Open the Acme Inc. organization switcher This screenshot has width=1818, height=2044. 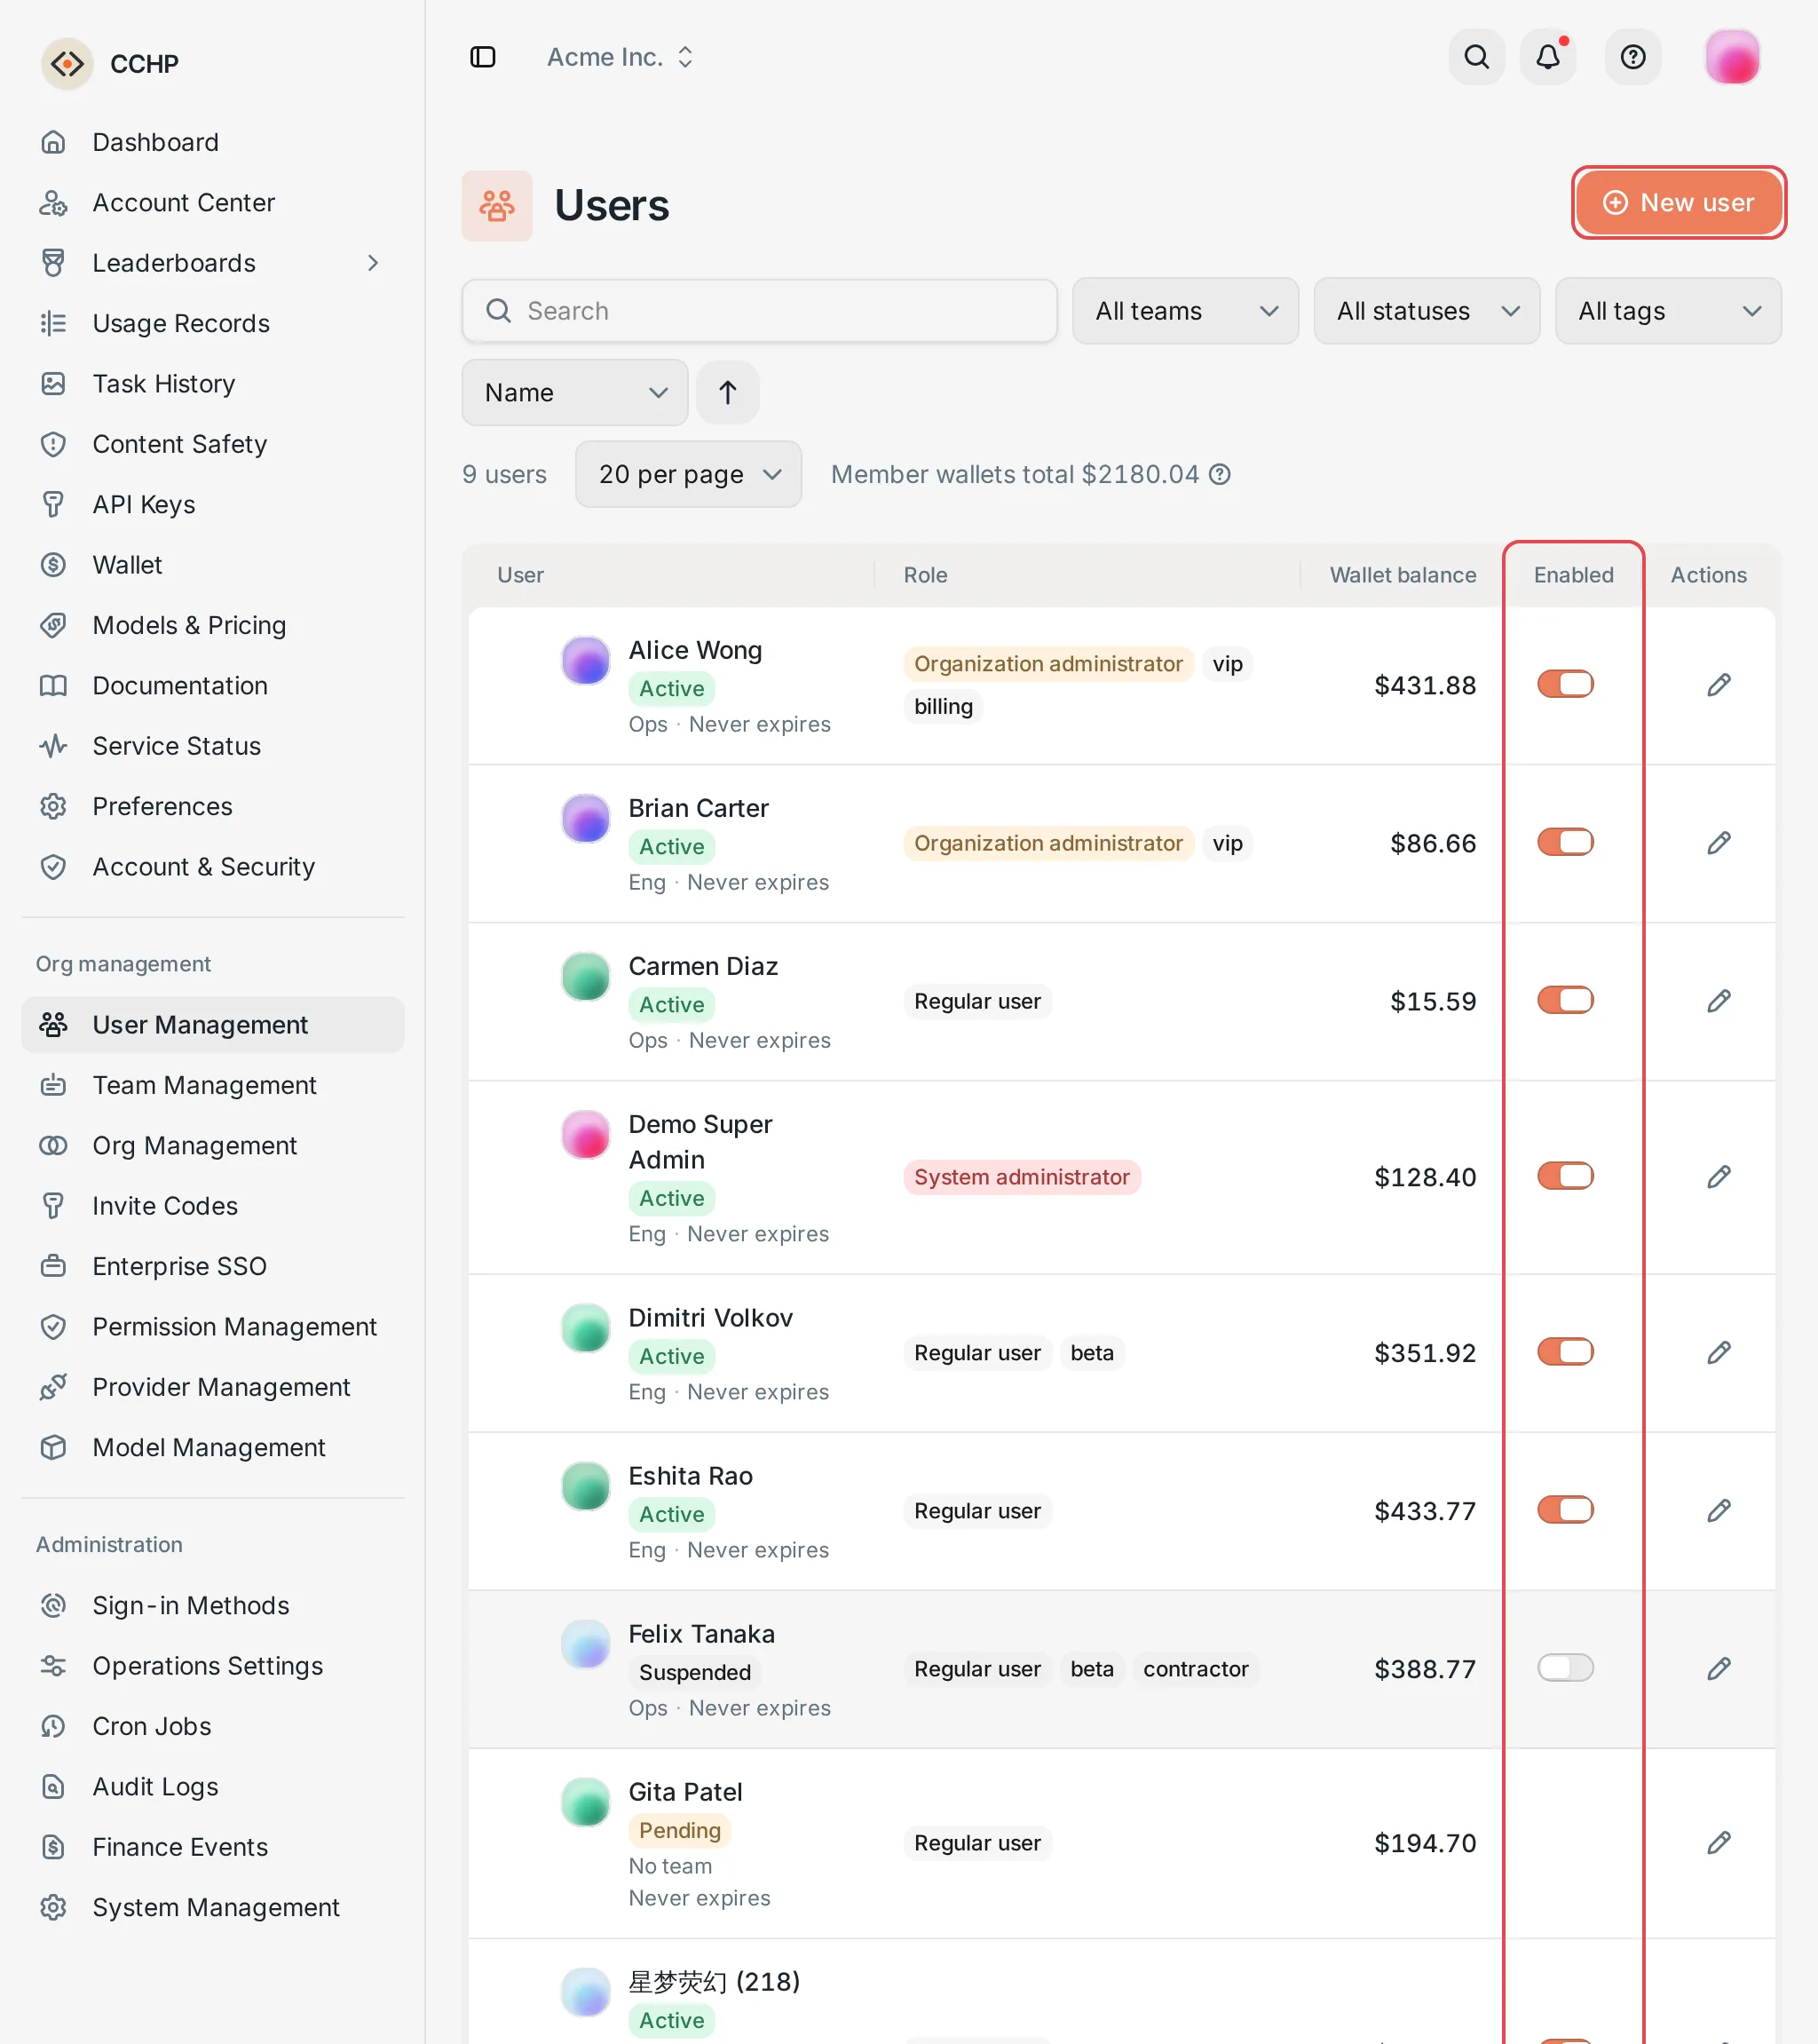coord(620,57)
